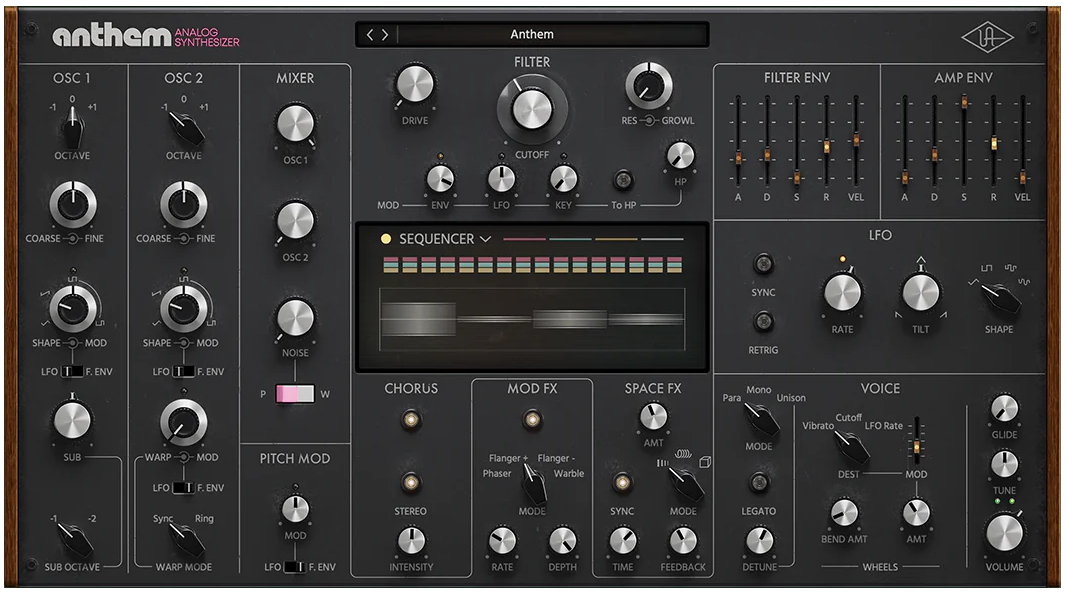Choose the cube icon for Space FX mode

point(705,462)
